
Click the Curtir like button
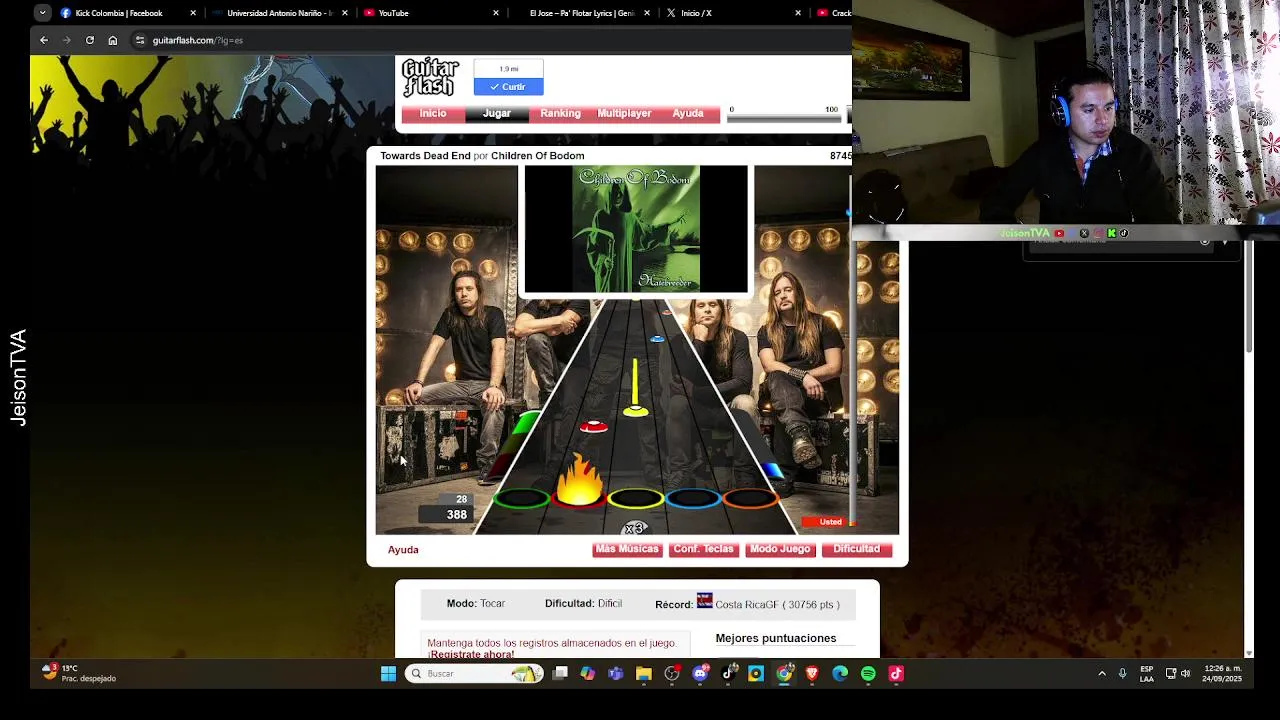pyautogui.click(x=509, y=87)
